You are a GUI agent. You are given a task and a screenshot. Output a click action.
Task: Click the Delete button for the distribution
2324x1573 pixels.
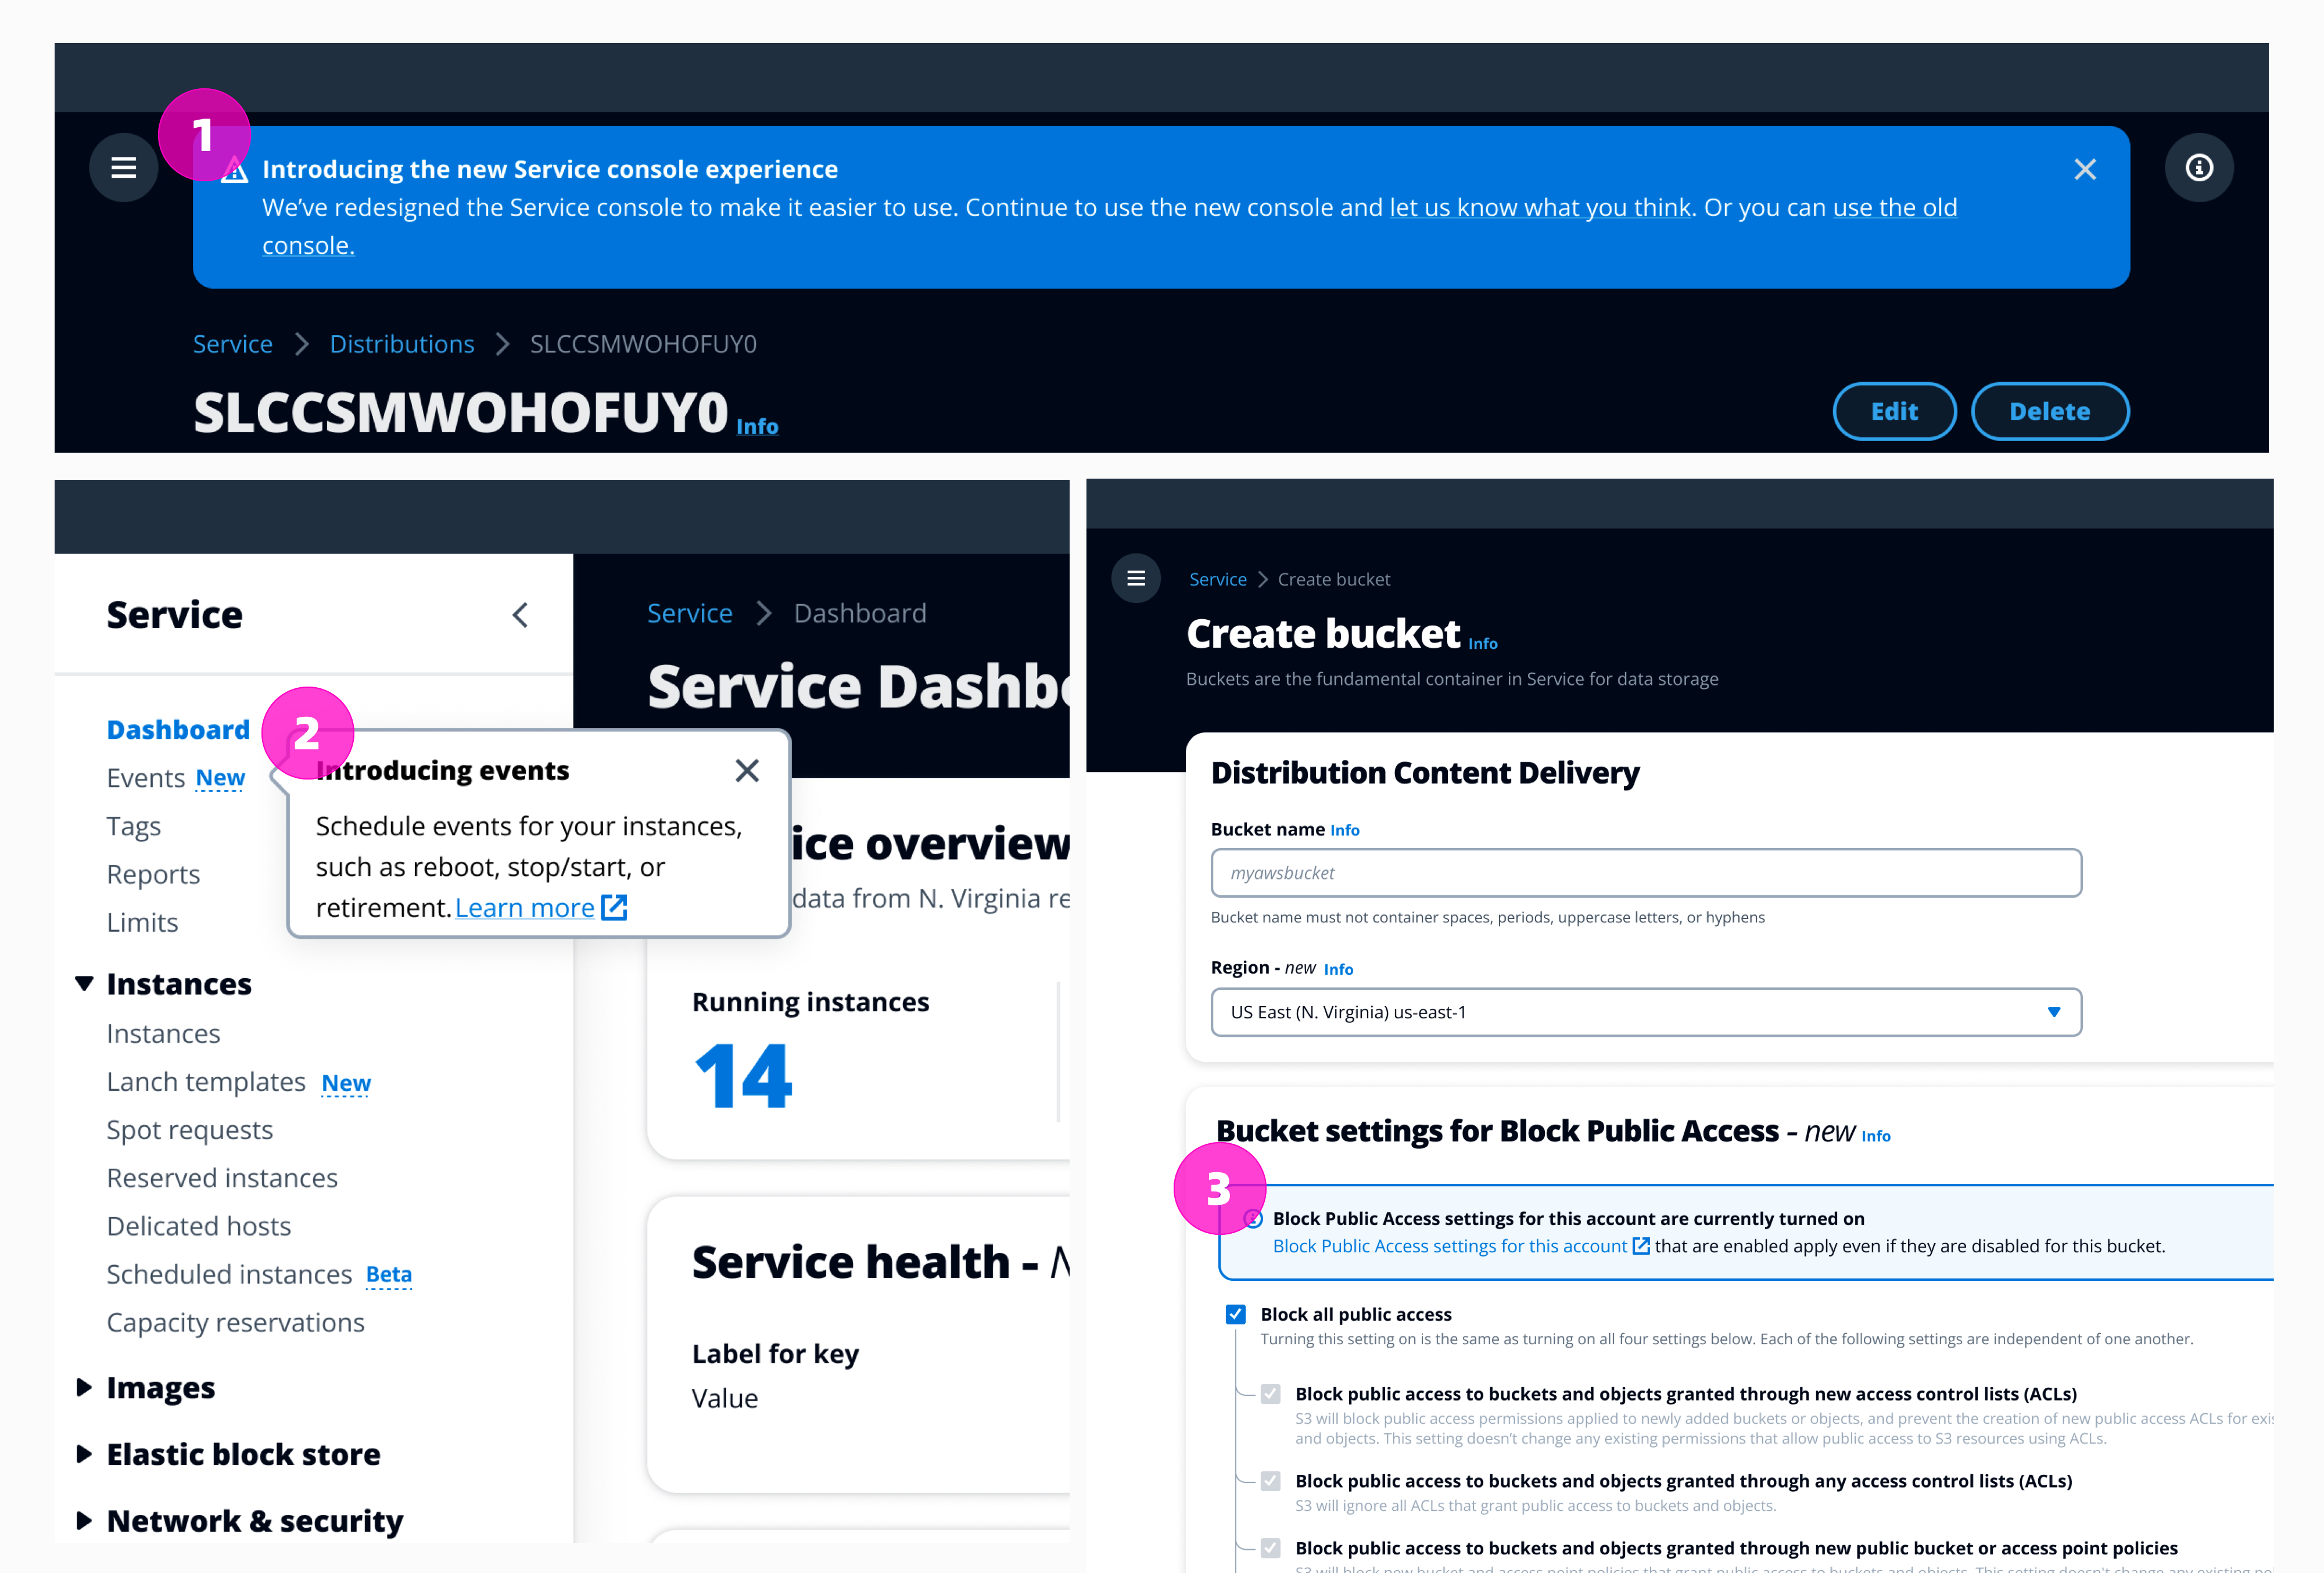click(x=2047, y=411)
